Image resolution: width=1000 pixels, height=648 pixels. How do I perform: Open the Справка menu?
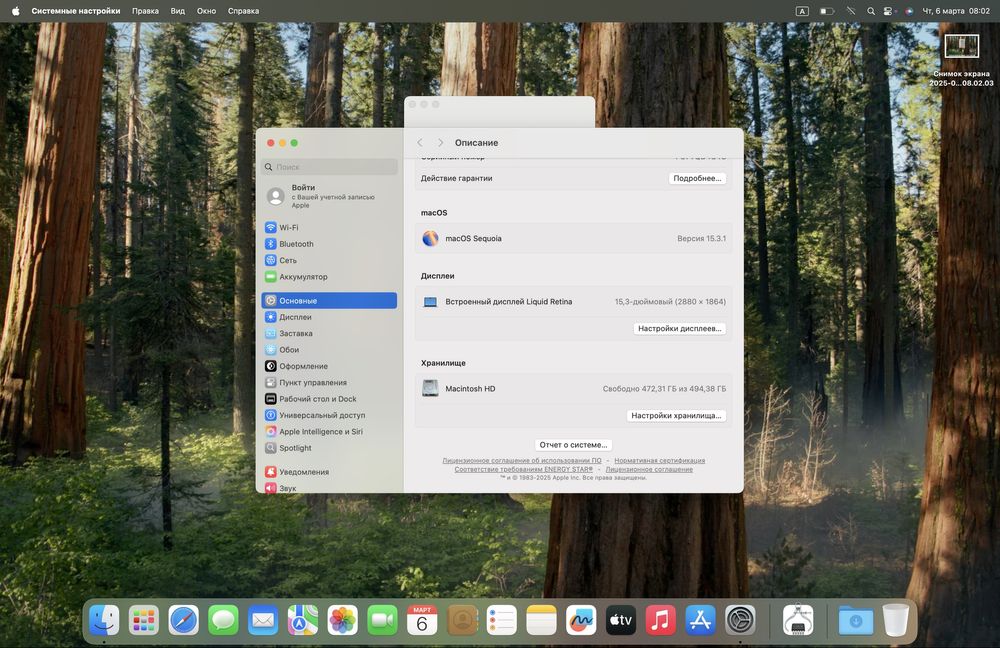click(x=243, y=11)
